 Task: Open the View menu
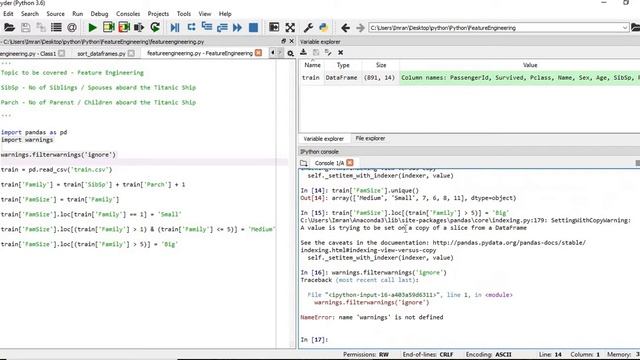point(205,14)
